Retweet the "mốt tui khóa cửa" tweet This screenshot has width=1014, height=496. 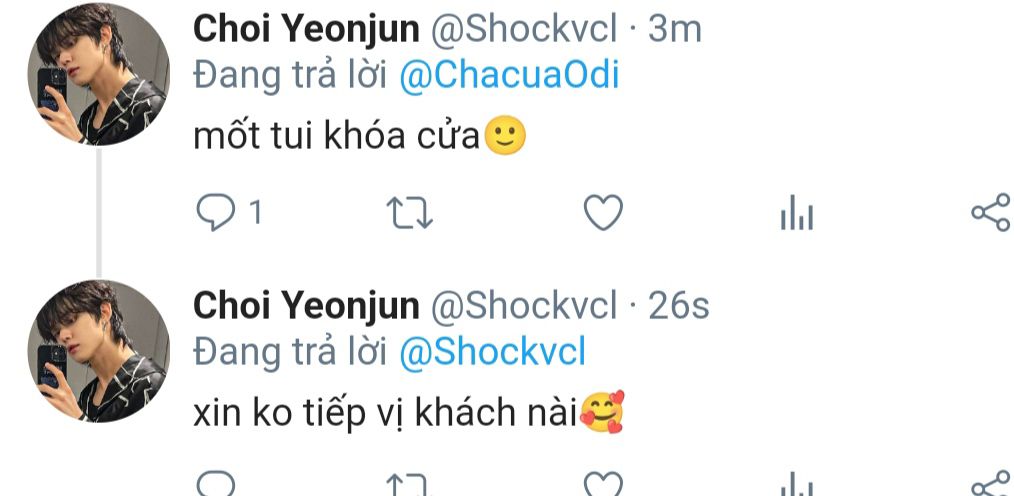[408, 213]
